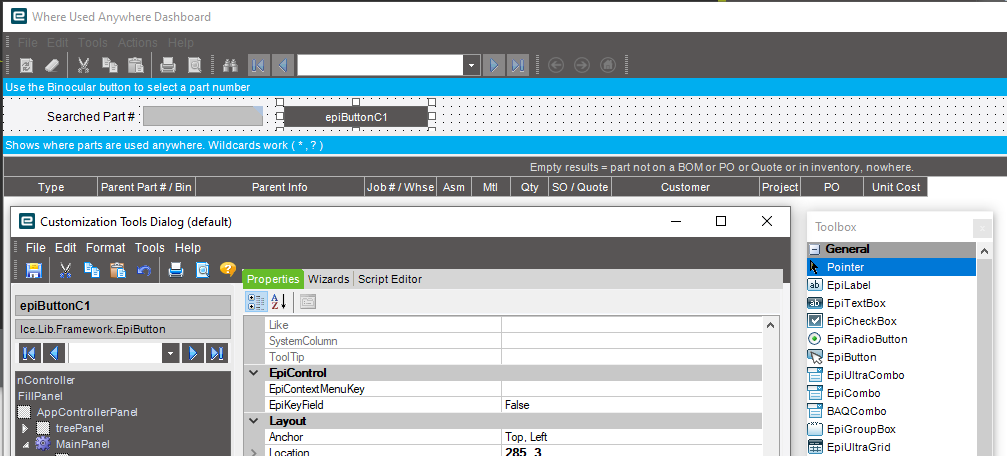Select the Properties tab
Image resolution: width=1007 pixels, height=456 pixels.
tap(273, 279)
